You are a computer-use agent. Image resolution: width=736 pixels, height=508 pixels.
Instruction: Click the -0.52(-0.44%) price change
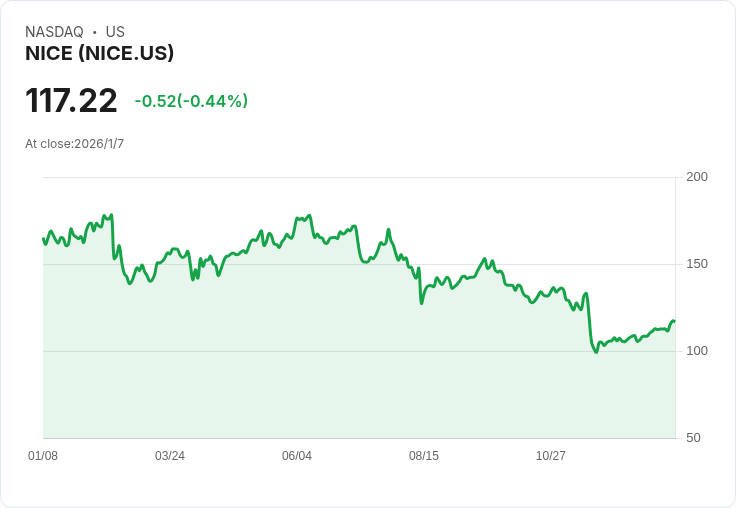pyautogui.click(x=191, y=101)
